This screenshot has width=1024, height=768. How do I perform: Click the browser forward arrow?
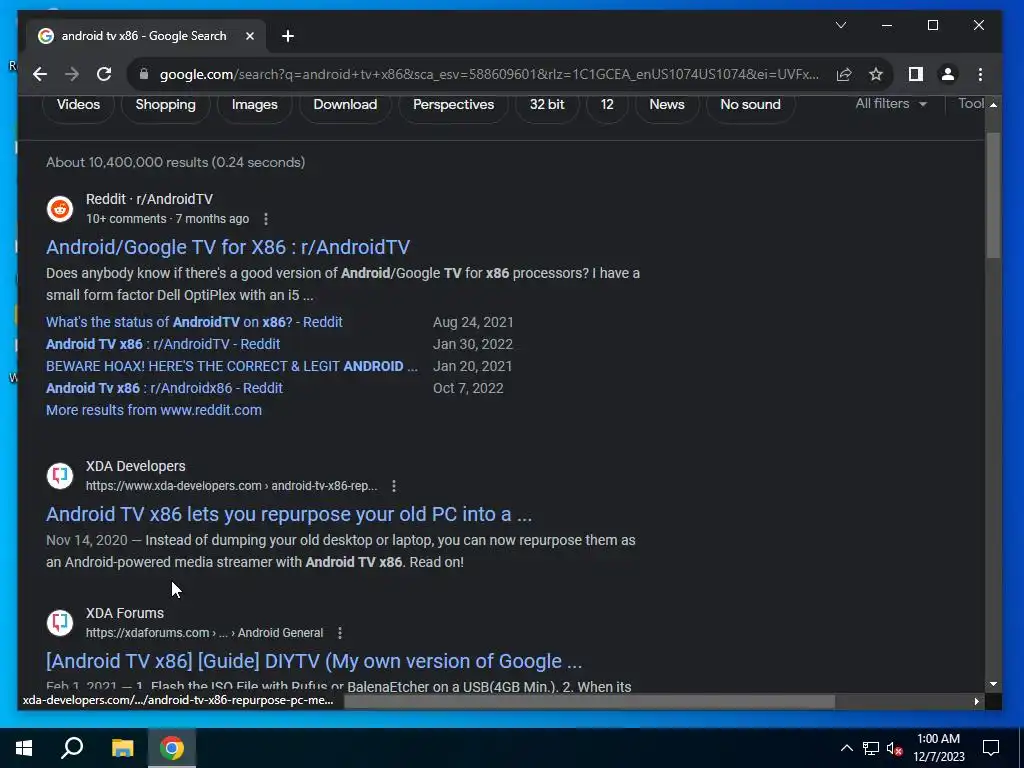click(72, 74)
